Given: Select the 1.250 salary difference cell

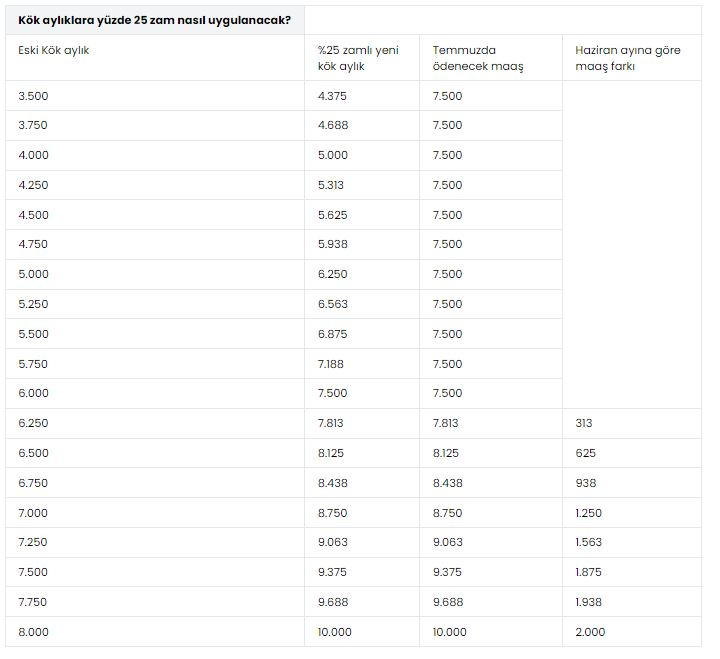Looking at the screenshot, I should coord(590,513).
